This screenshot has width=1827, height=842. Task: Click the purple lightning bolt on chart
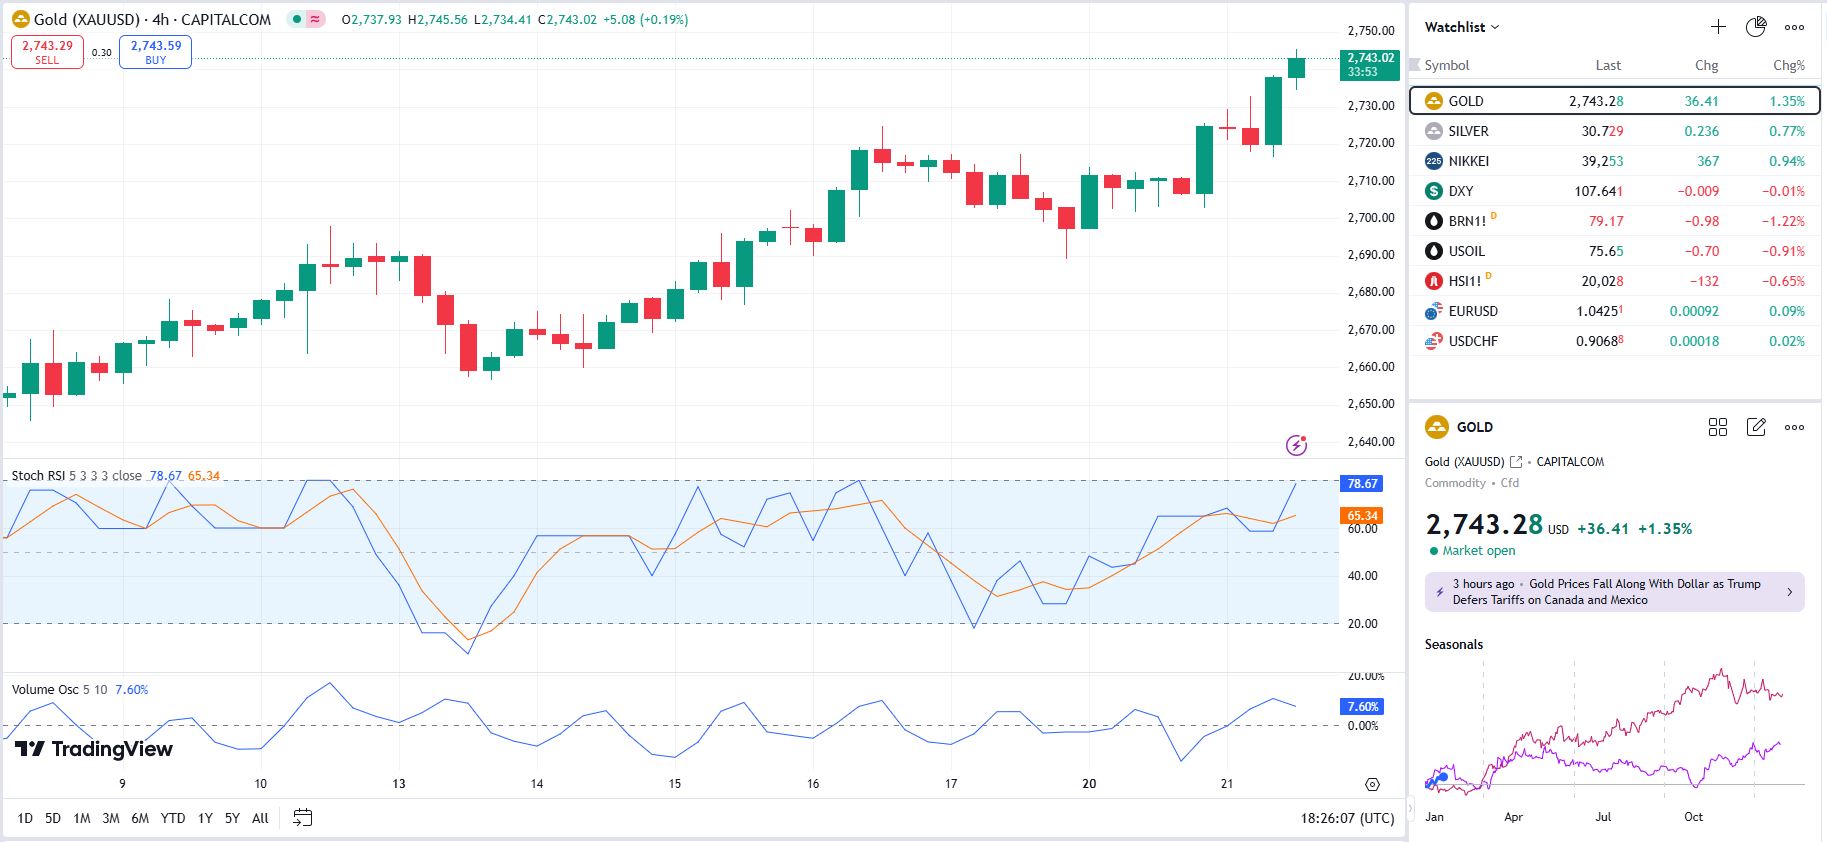click(1296, 445)
